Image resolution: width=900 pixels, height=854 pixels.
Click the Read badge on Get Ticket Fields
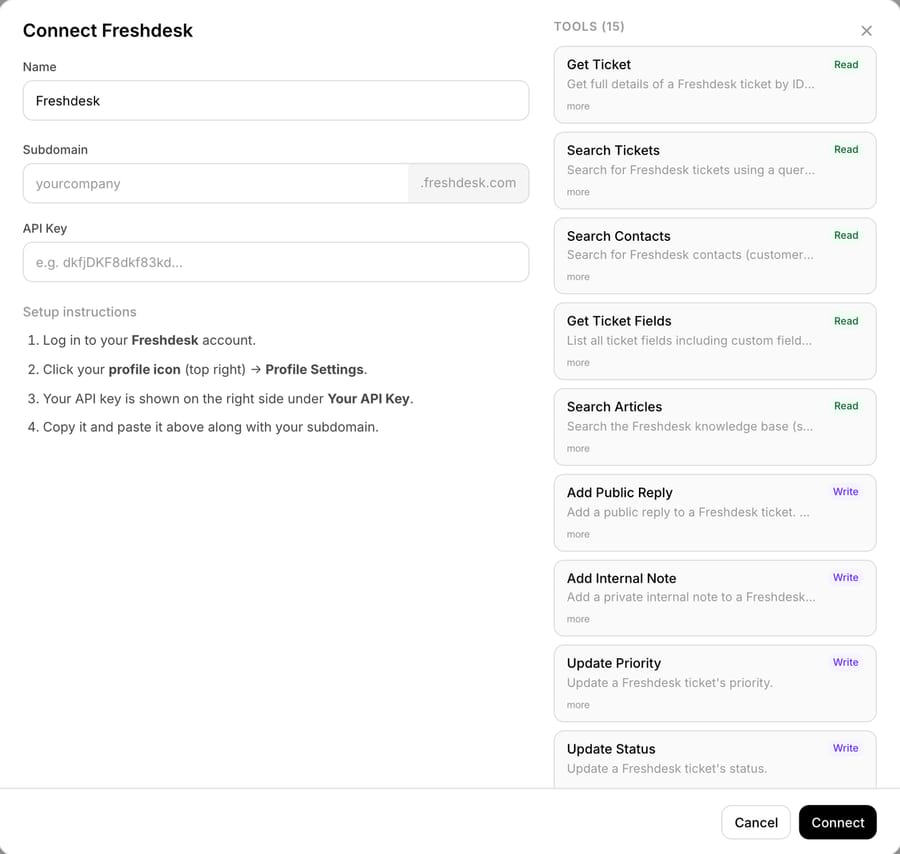pos(846,321)
